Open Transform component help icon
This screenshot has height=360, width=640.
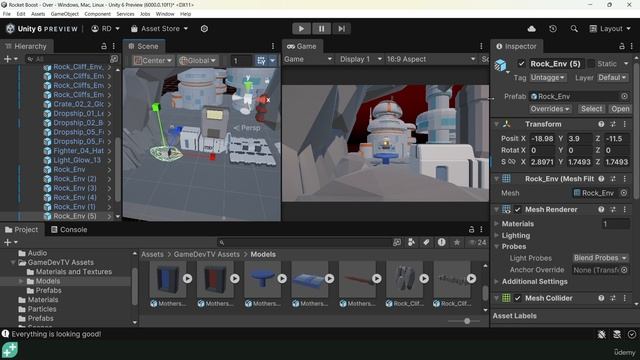(601, 124)
